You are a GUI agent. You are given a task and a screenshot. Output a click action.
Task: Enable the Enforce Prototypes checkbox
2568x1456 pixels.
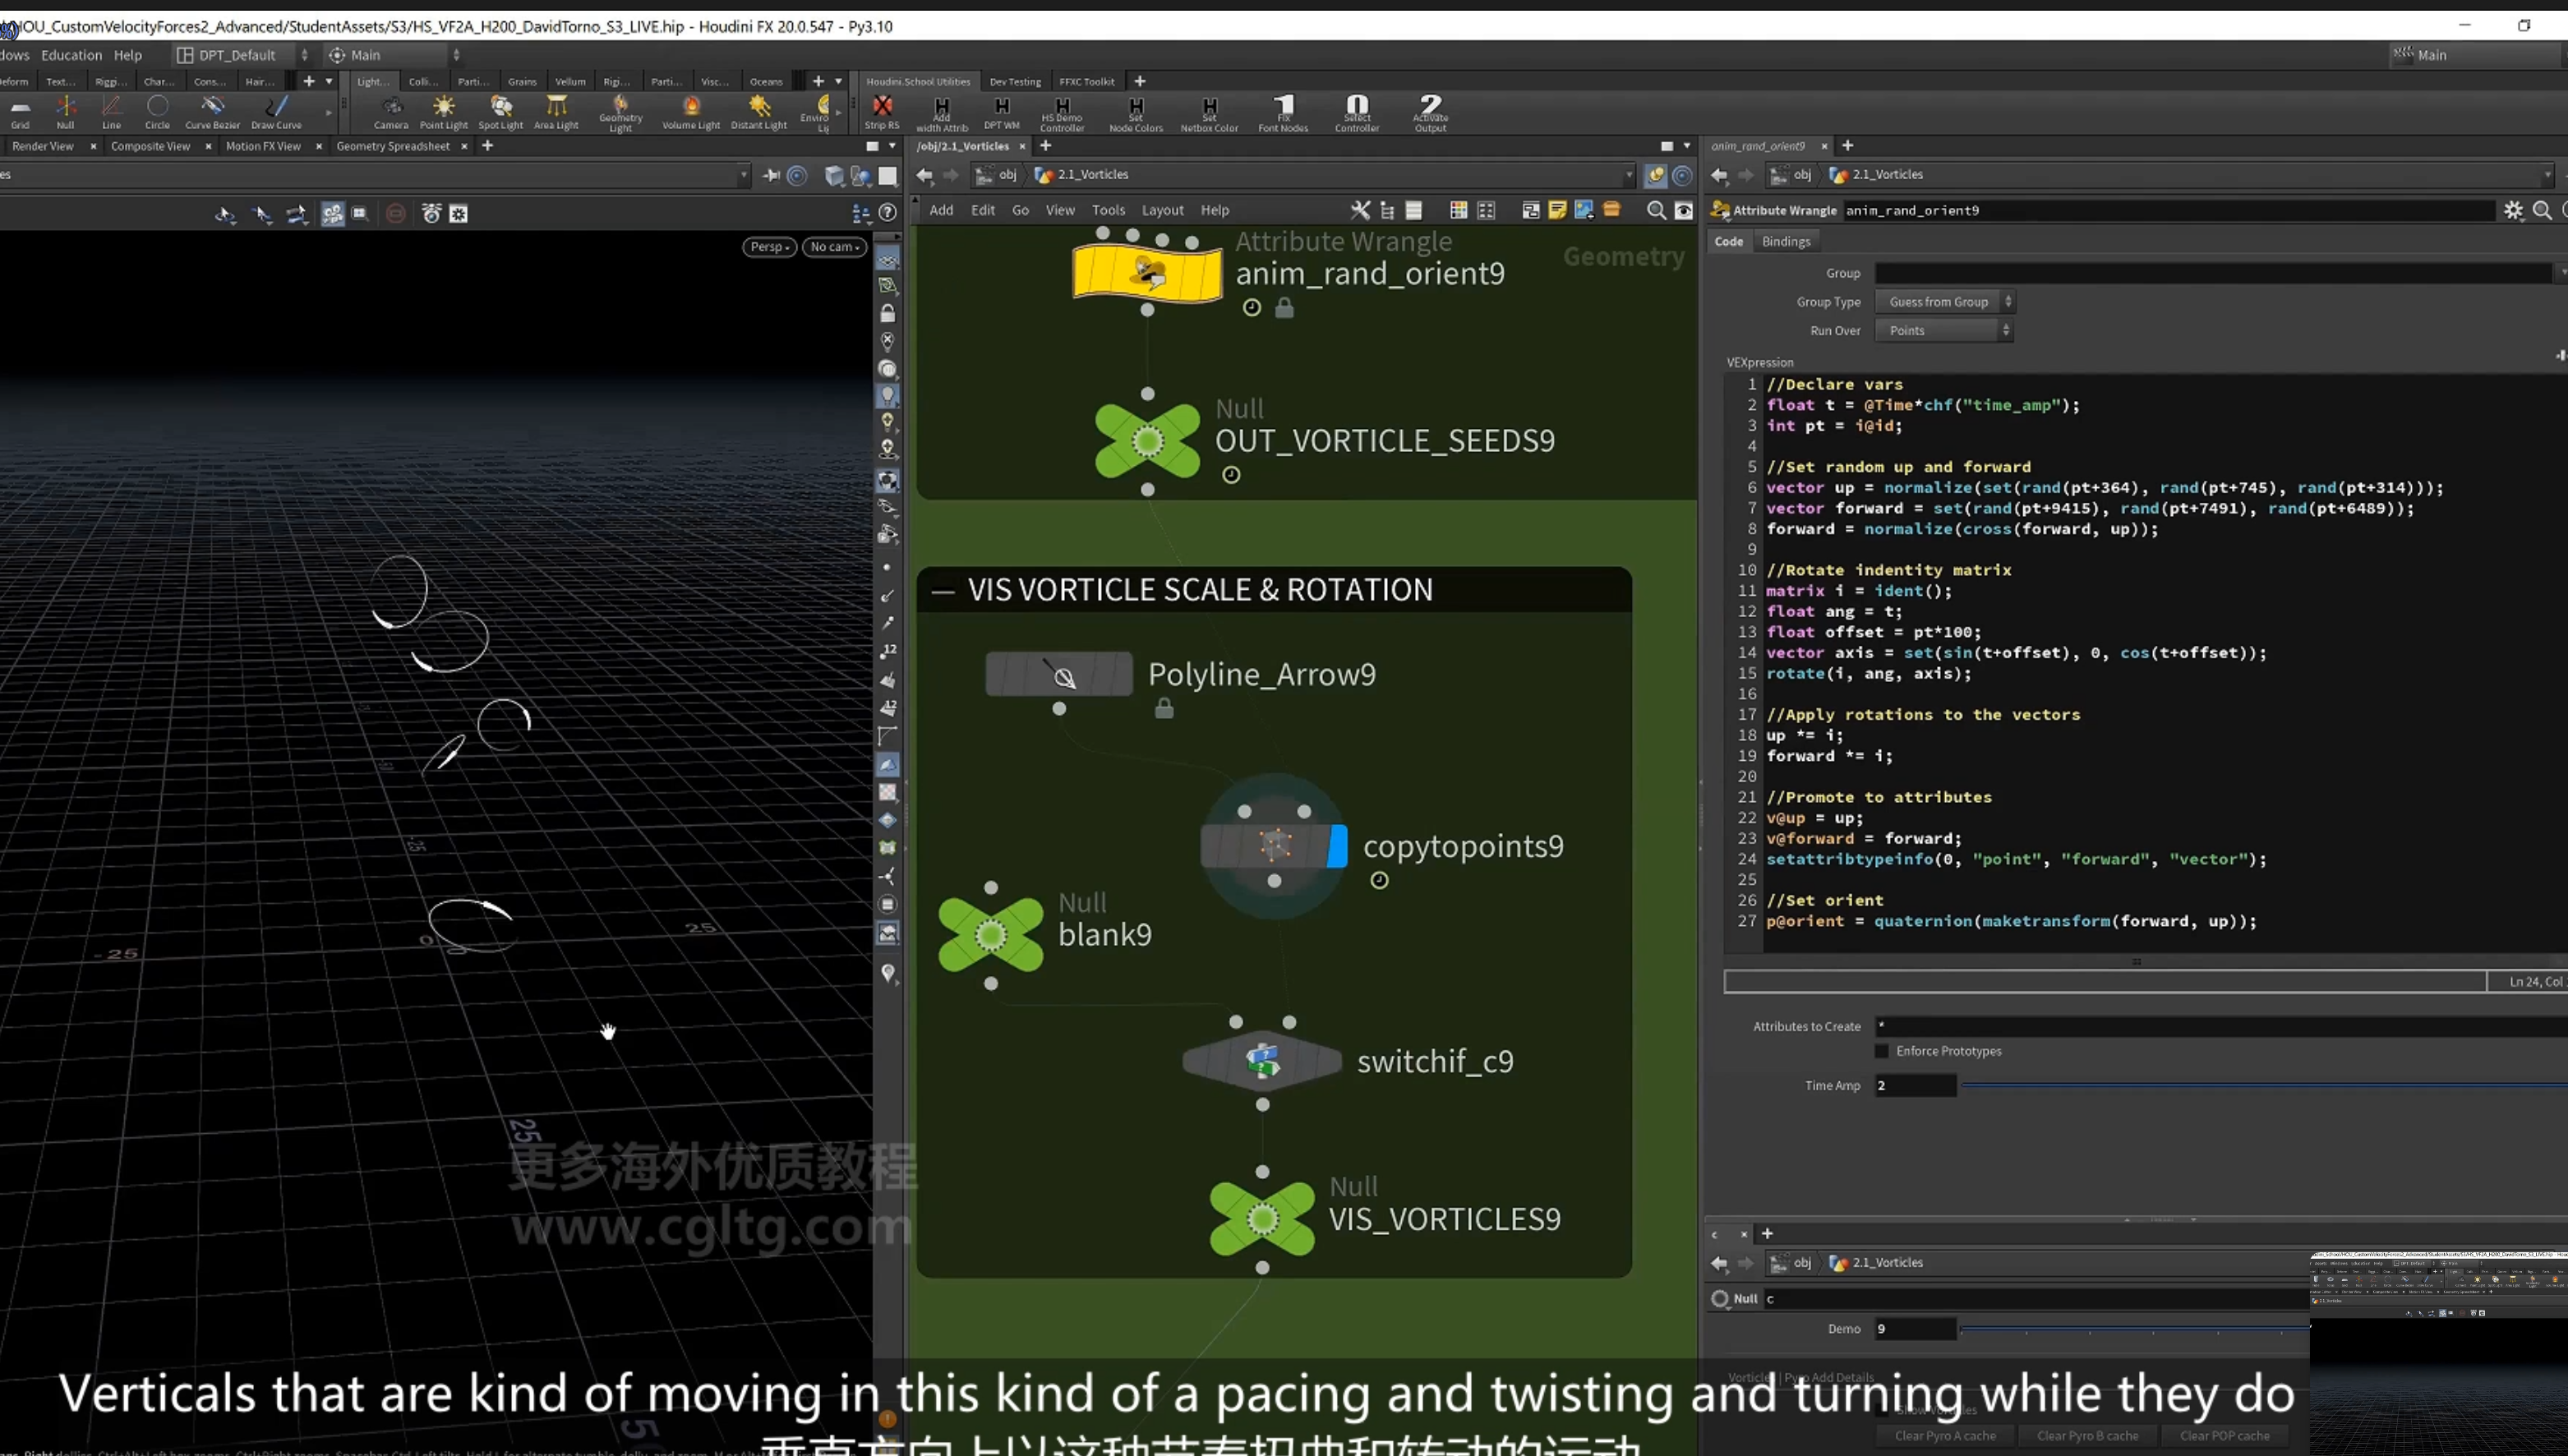tap(1881, 1051)
